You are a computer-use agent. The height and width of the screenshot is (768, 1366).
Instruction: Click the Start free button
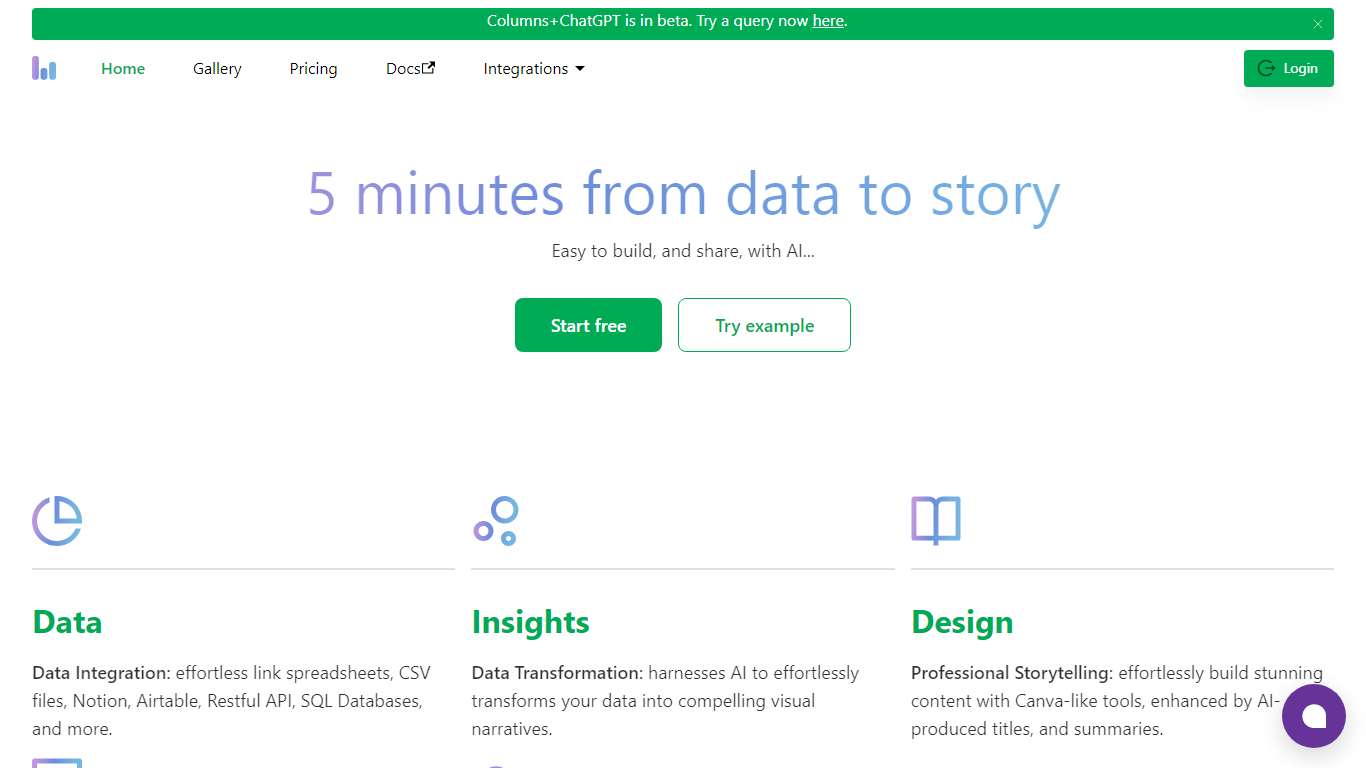(588, 325)
